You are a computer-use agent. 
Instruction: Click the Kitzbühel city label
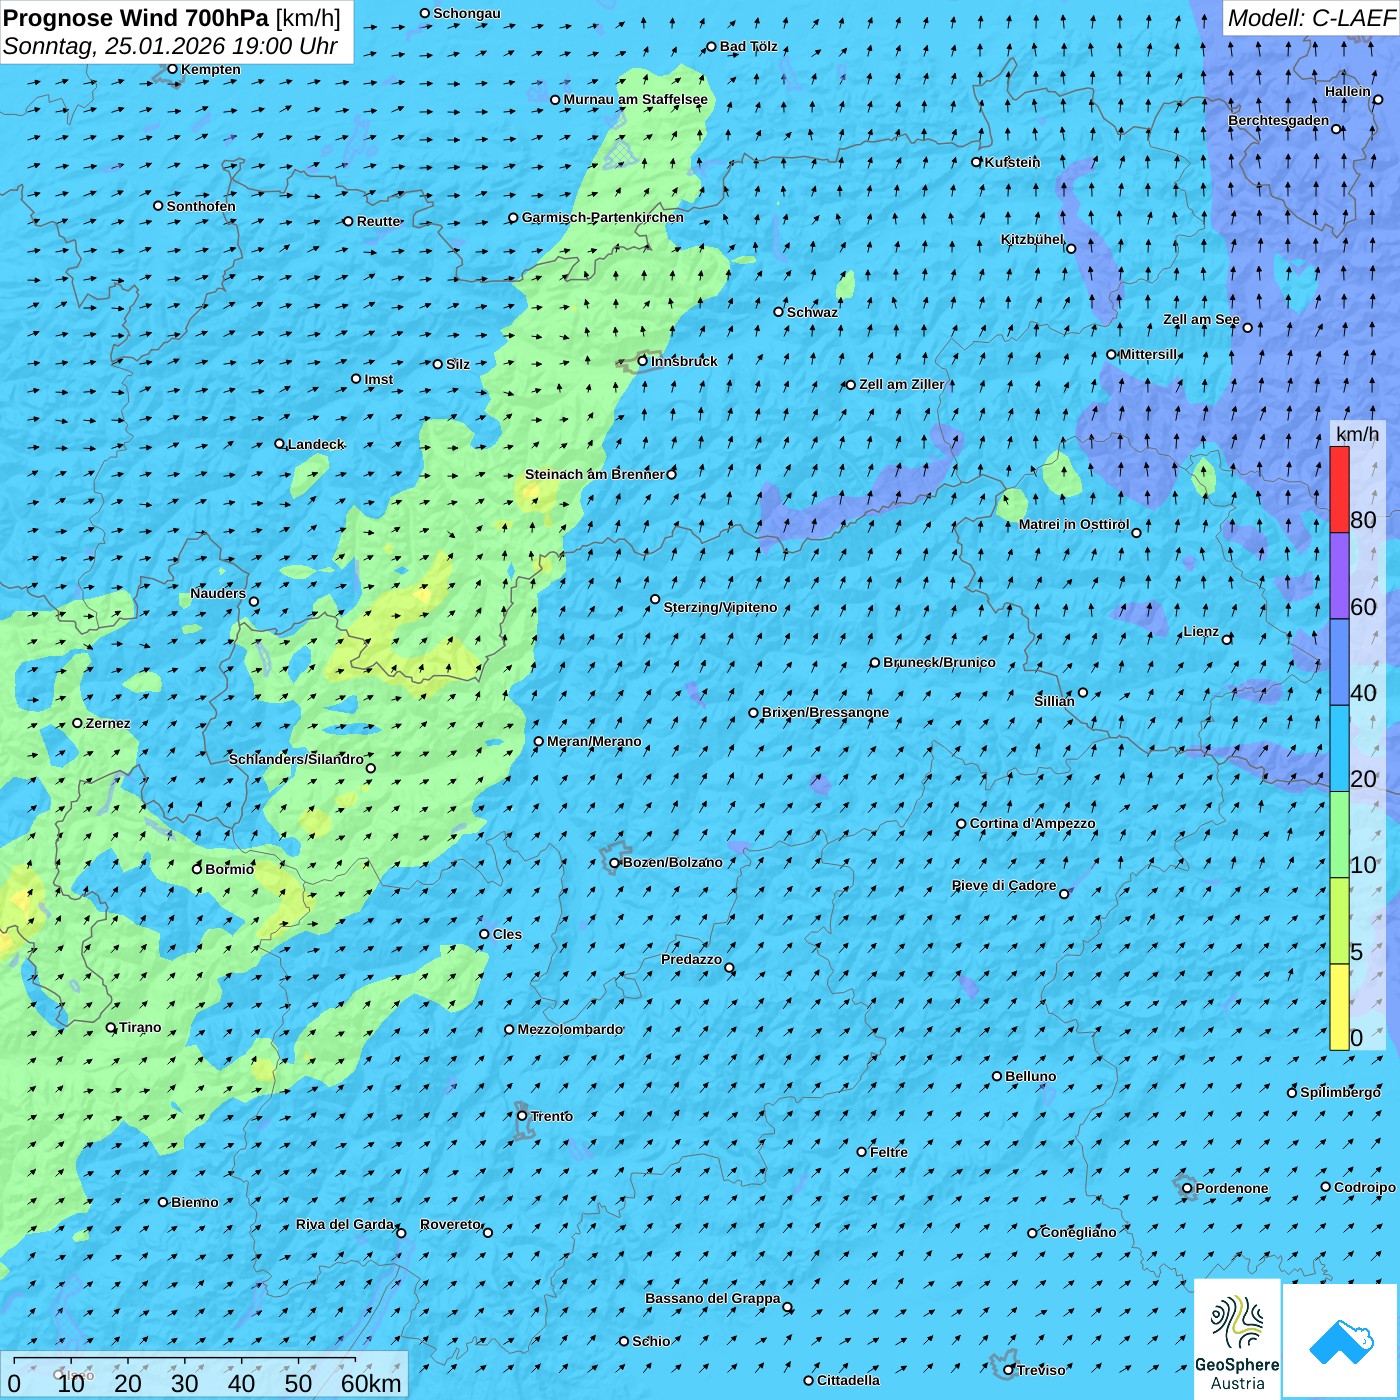tap(1032, 239)
